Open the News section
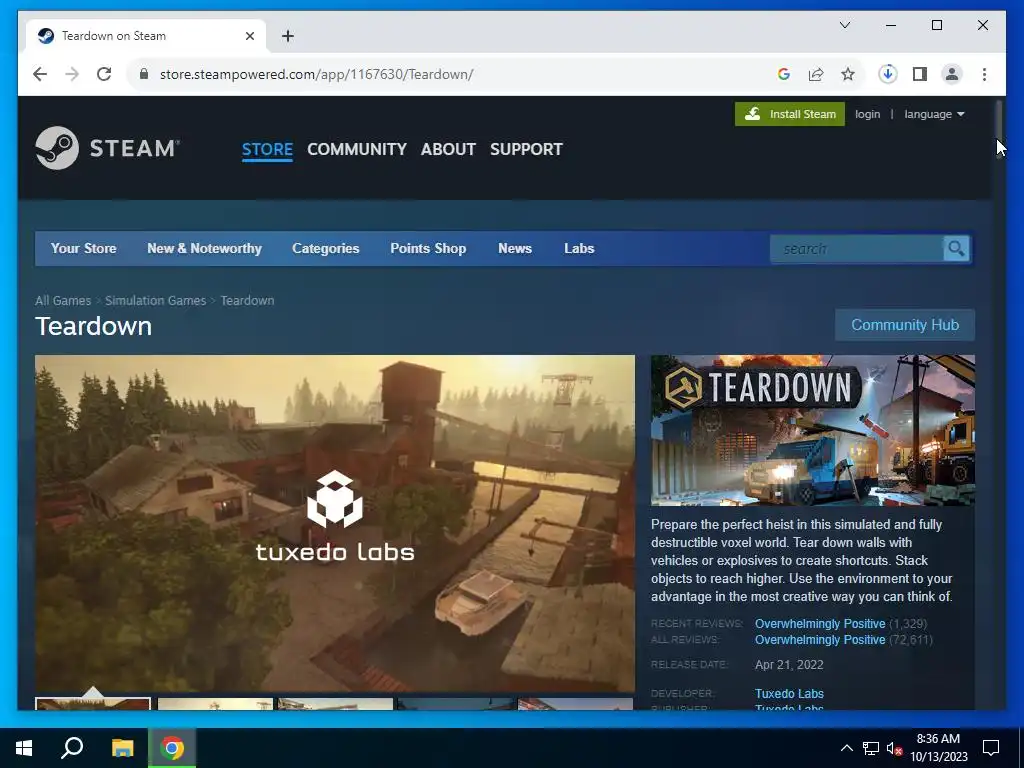Image resolution: width=1024 pixels, height=768 pixels. pyautogui.click(x=515, y=248)
